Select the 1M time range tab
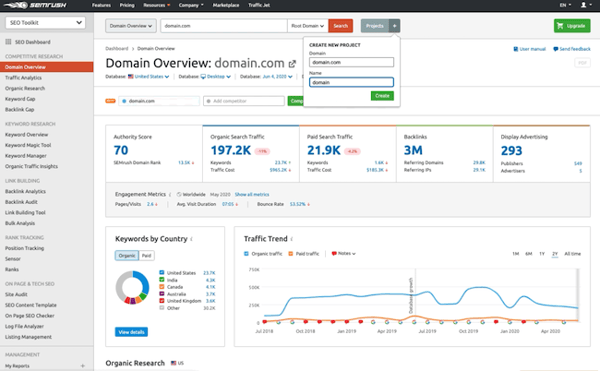Viewport: 600px width, 371px height. pos(515,254)
